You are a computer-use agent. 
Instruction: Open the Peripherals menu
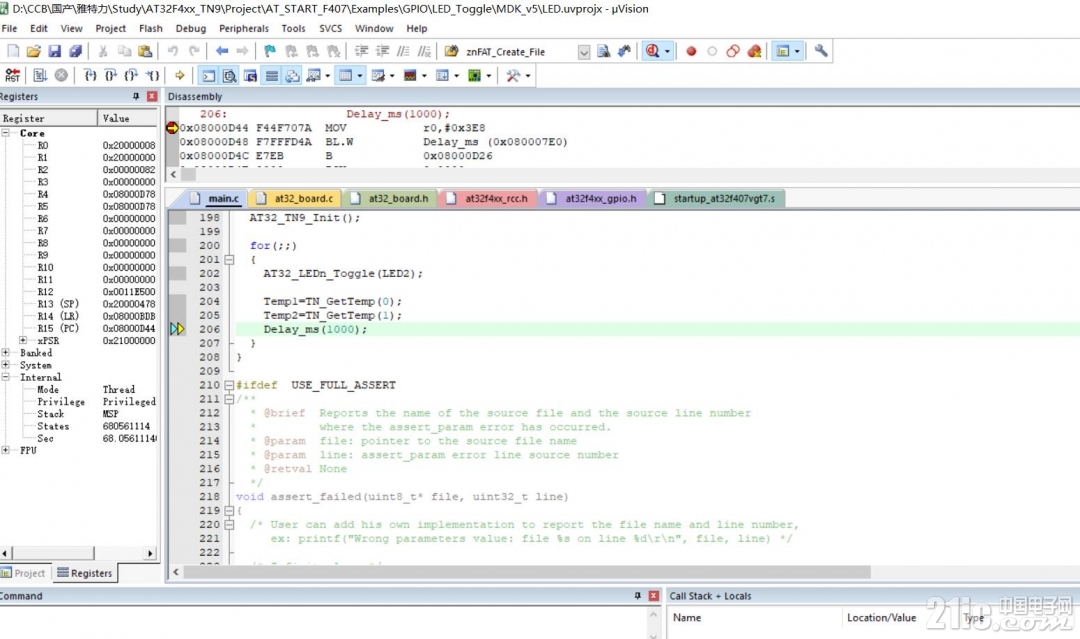(244, 28)
